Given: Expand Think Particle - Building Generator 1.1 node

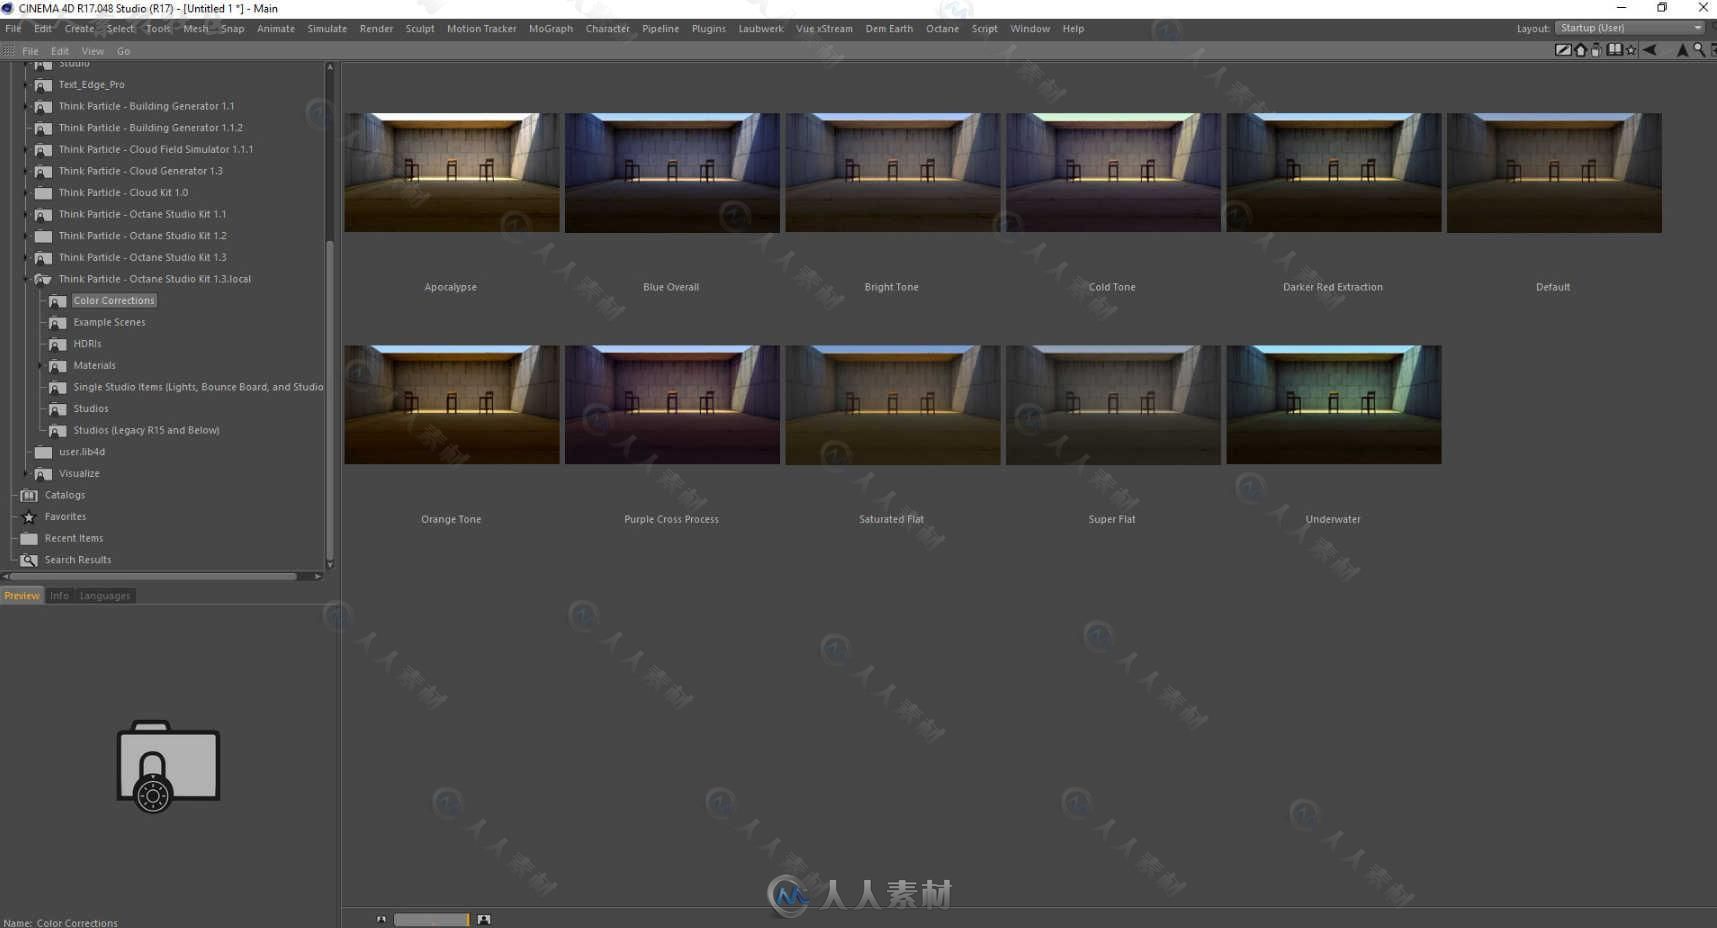Looking at the screenshot, I should (26, 106).
